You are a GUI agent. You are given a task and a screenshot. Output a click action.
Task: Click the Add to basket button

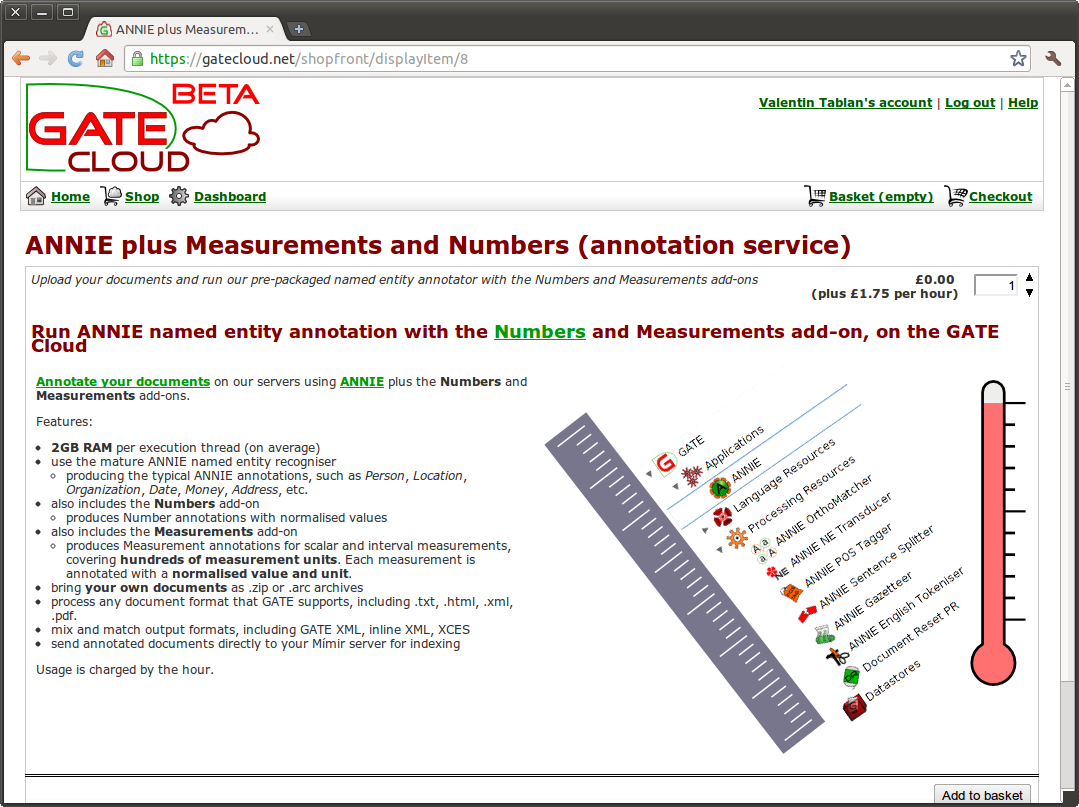click(982, 795)
